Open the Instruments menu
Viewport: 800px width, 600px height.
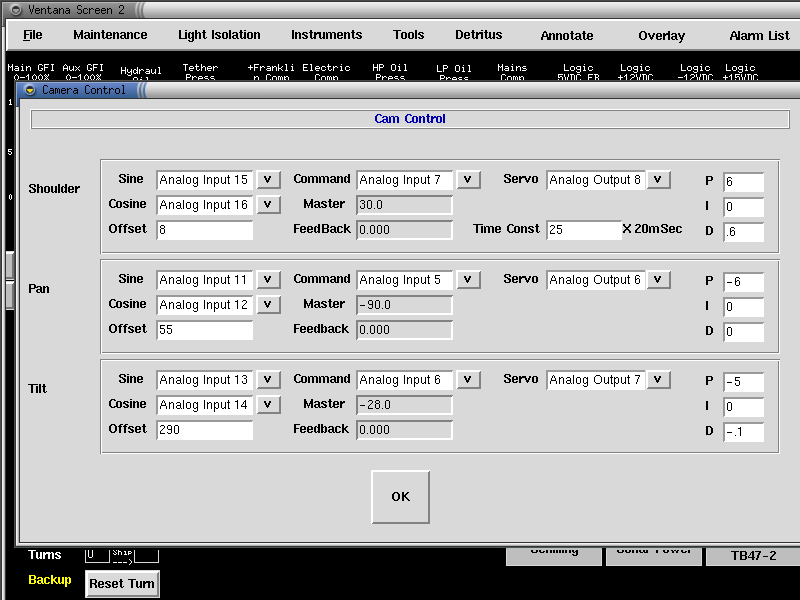pyautogui.click(x=327, y=35)
